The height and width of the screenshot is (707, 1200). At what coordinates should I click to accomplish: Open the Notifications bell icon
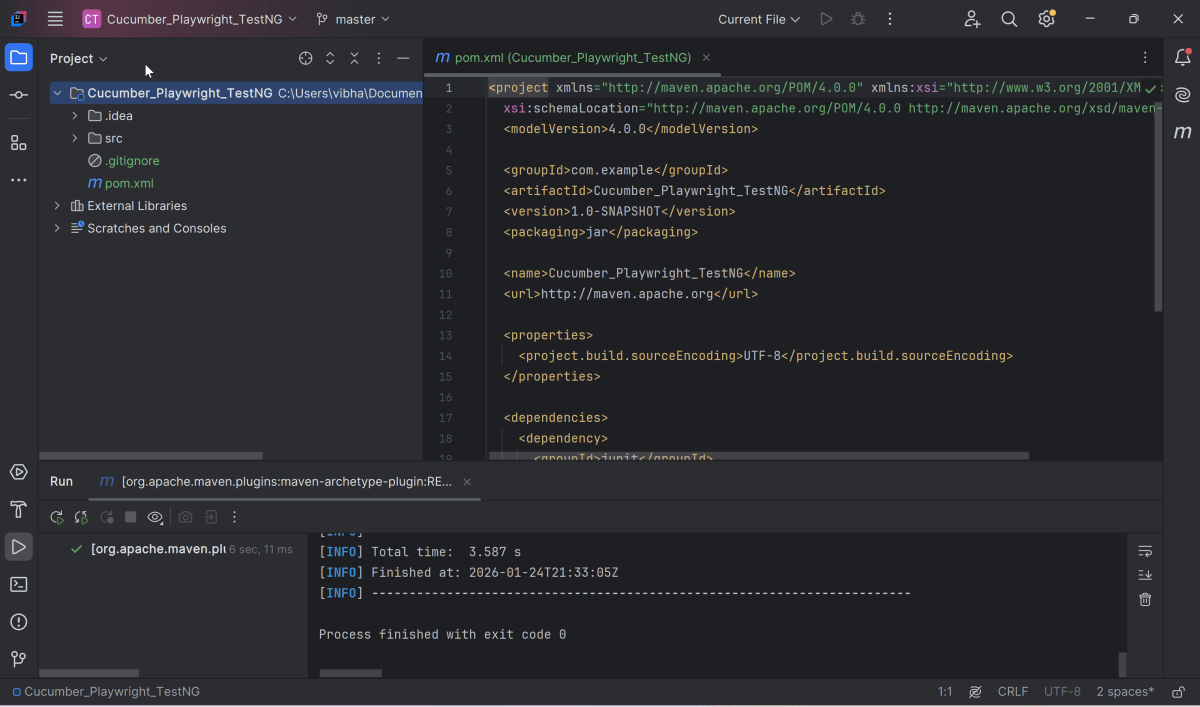point(1182,58)
